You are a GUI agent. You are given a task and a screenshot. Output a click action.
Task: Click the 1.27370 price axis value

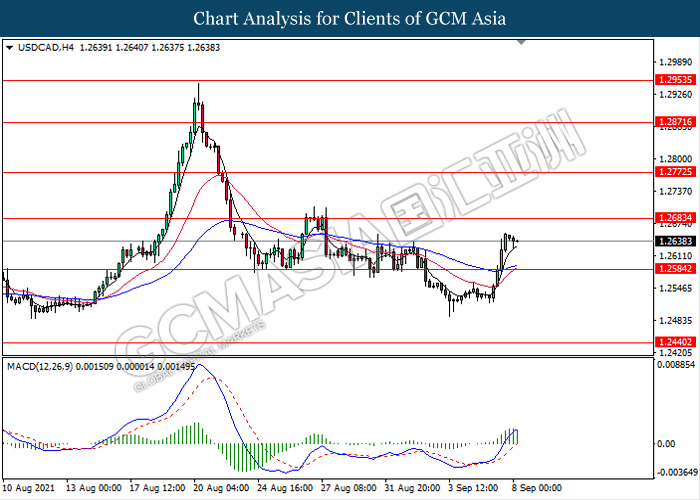(x=676, y=192)
